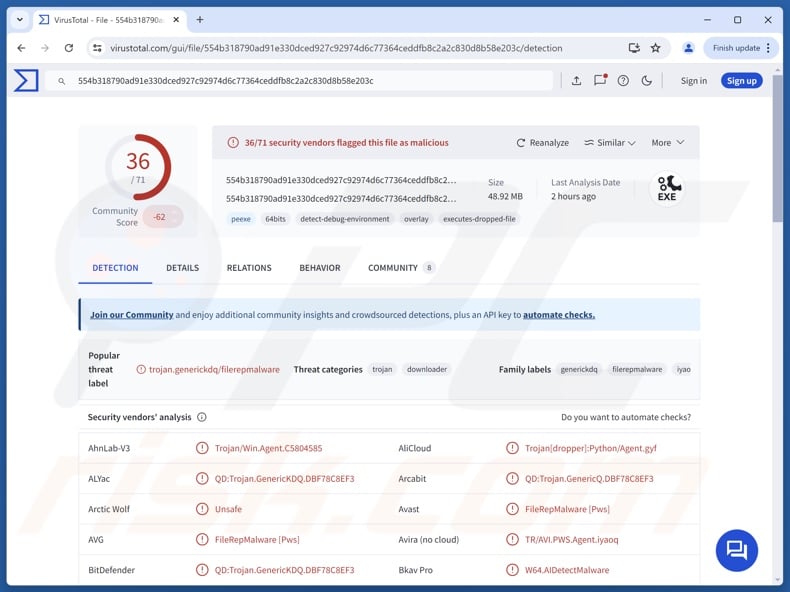Viewport: 790px width, 592px height.
Task: Click the magnifier search icon
Action: [x=62, y=81]
